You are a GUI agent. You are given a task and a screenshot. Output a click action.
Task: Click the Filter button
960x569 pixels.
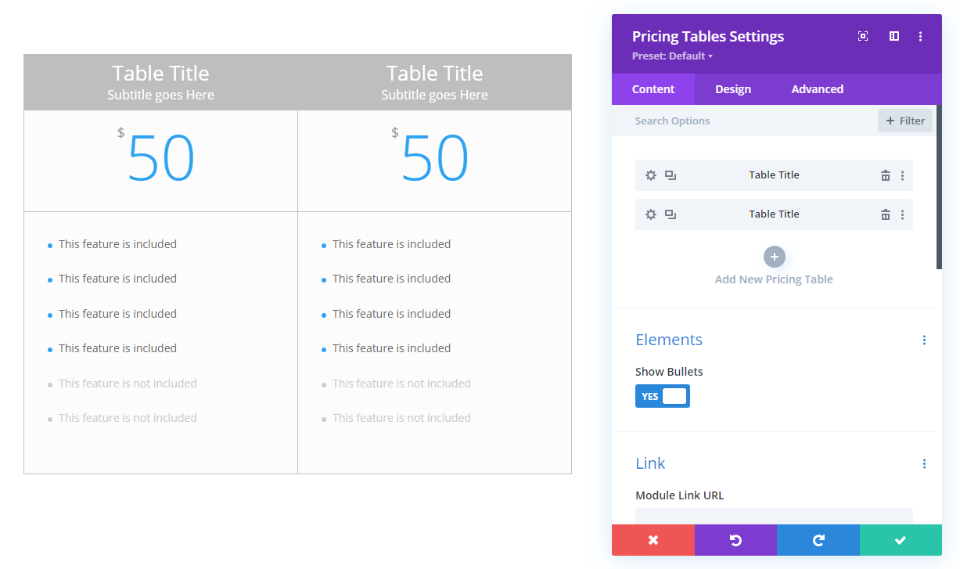(904, 121)
